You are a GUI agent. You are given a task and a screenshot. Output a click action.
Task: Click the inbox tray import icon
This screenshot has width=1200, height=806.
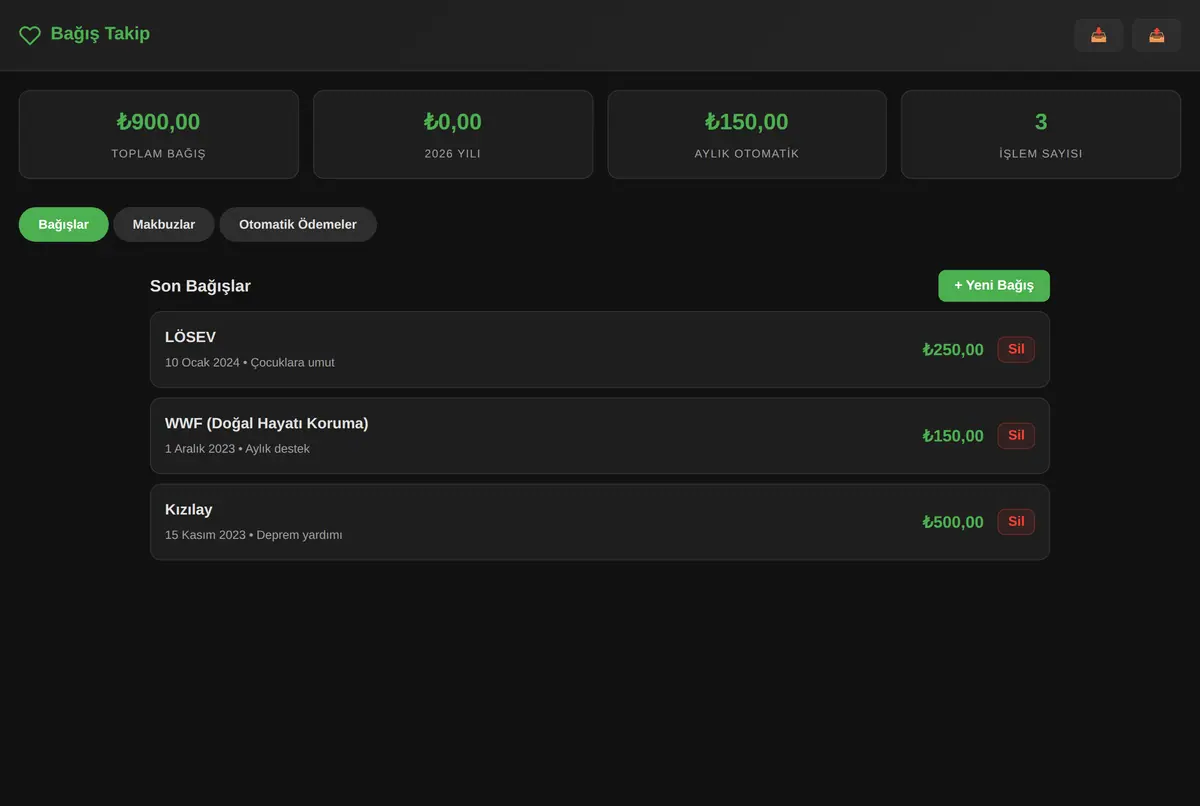click(x=1099, y=35)
